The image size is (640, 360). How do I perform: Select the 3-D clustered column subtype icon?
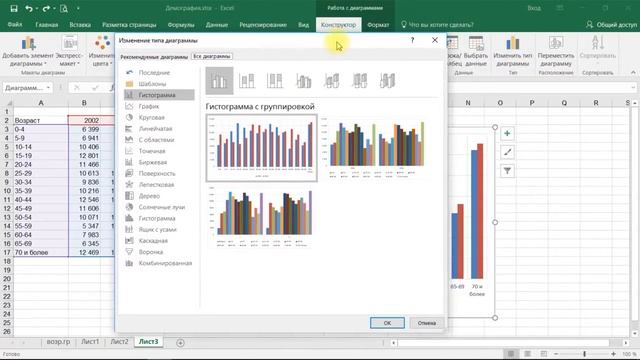pos(303,81)
